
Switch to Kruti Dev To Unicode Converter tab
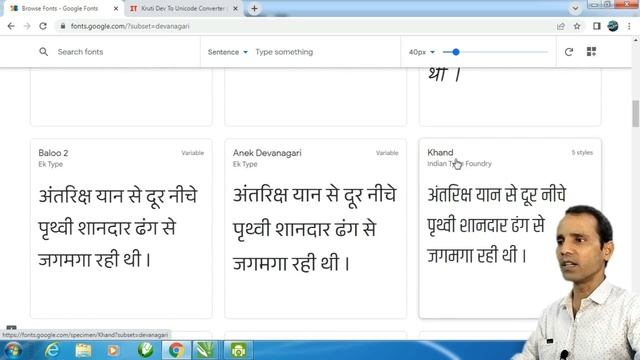click(183, 8)
